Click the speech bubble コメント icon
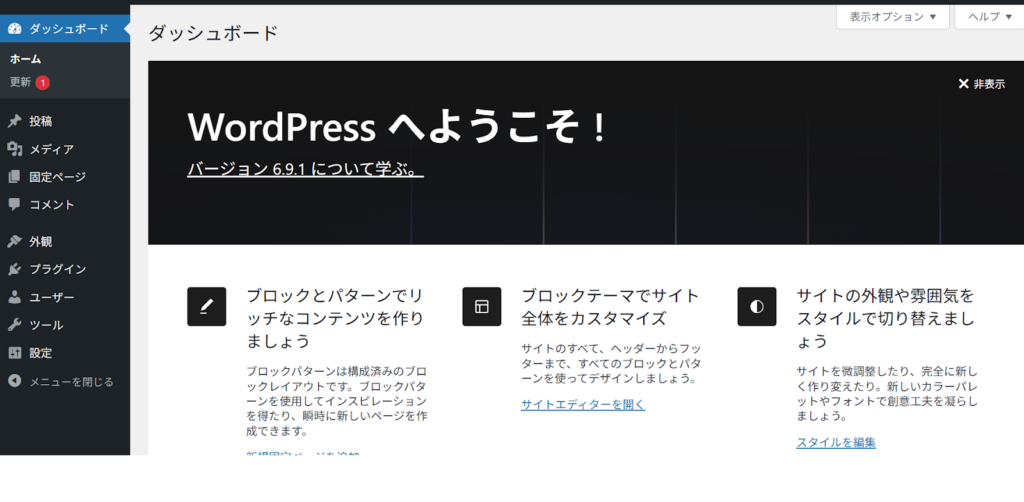Screen dimensions: 1024x502 14,205
